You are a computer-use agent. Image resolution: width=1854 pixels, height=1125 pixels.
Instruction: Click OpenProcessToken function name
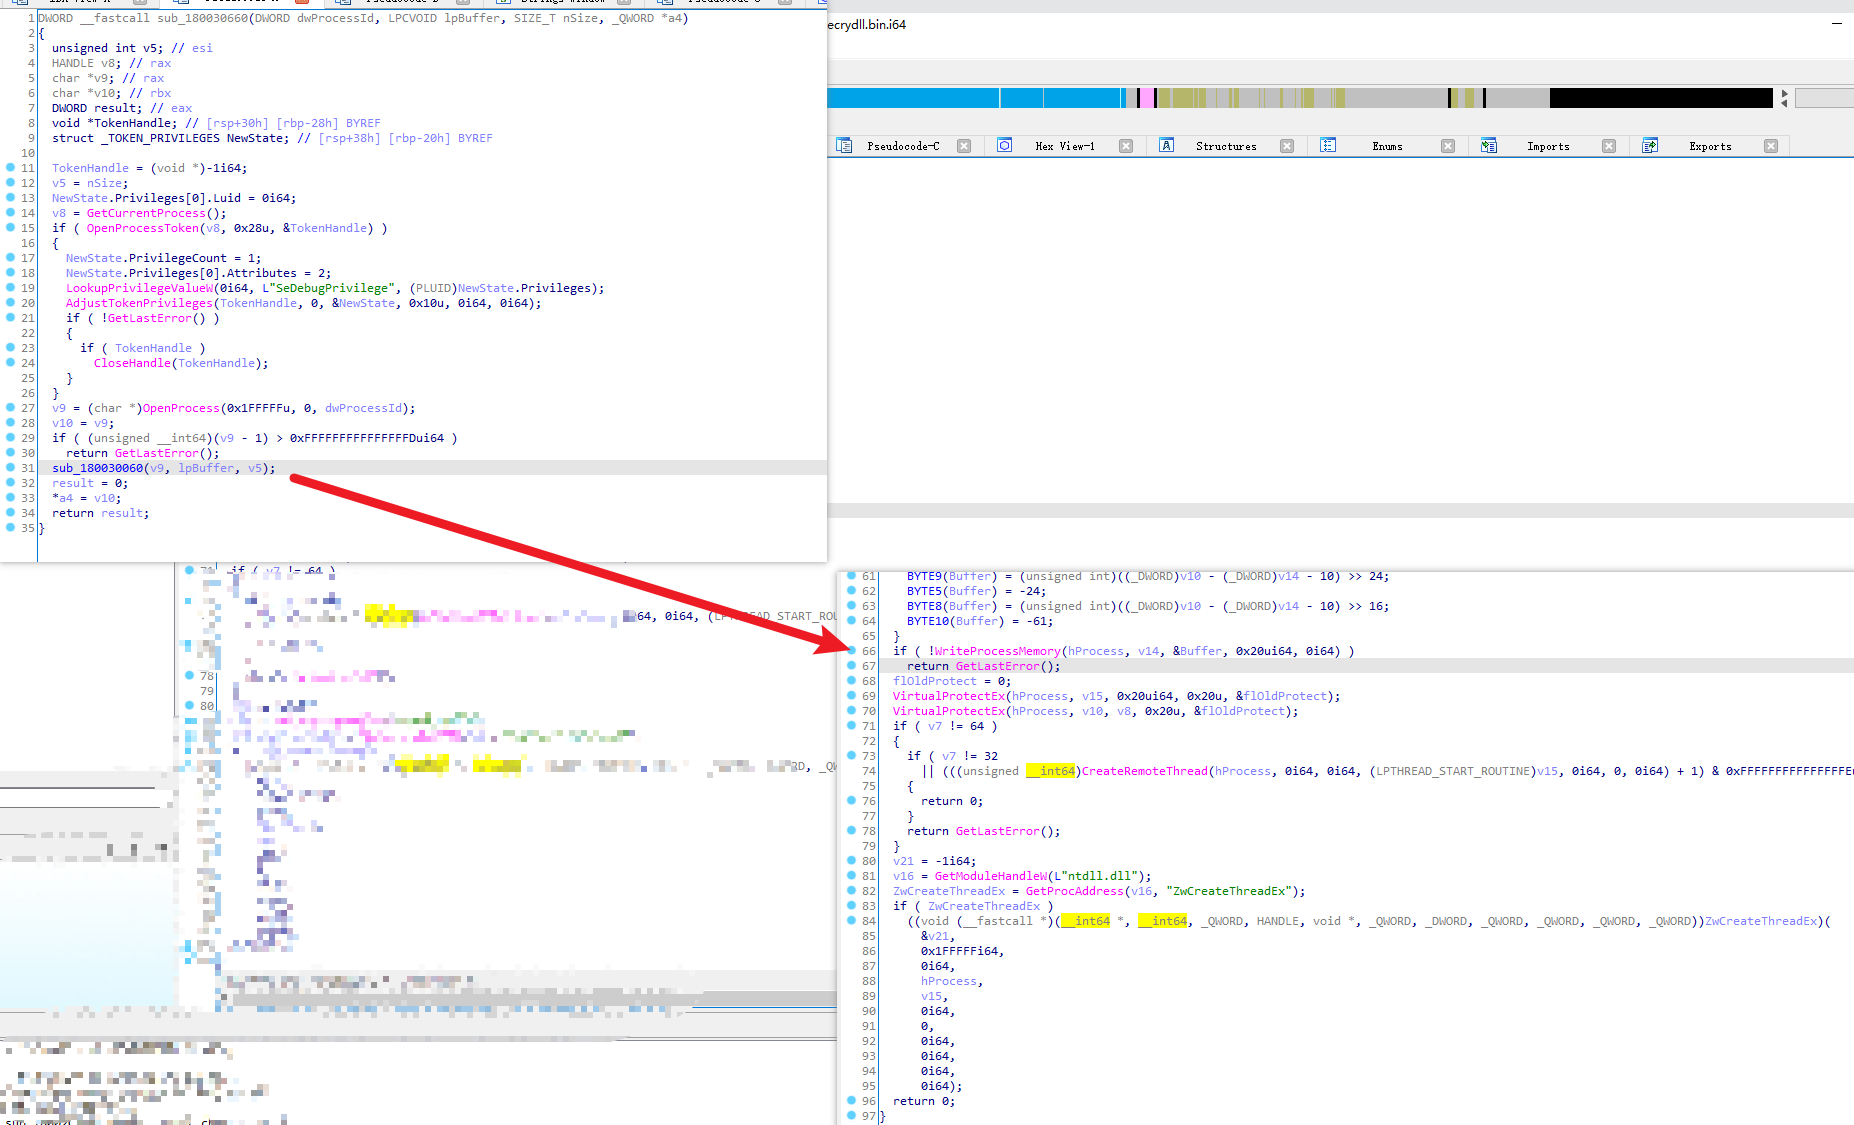[x=143, y=228]
